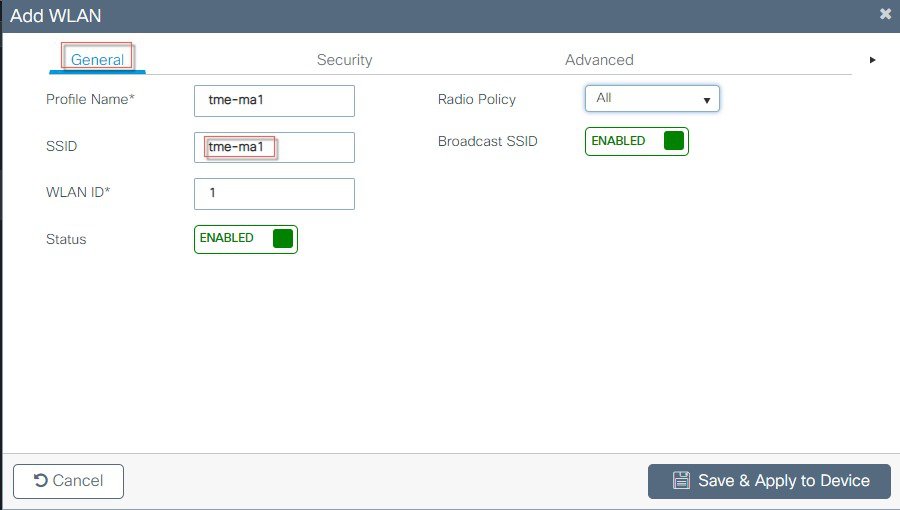Screen dimensions: 900x510
Task: Toggle the Broadcast SSID switch
Action: tap(637, 142)
